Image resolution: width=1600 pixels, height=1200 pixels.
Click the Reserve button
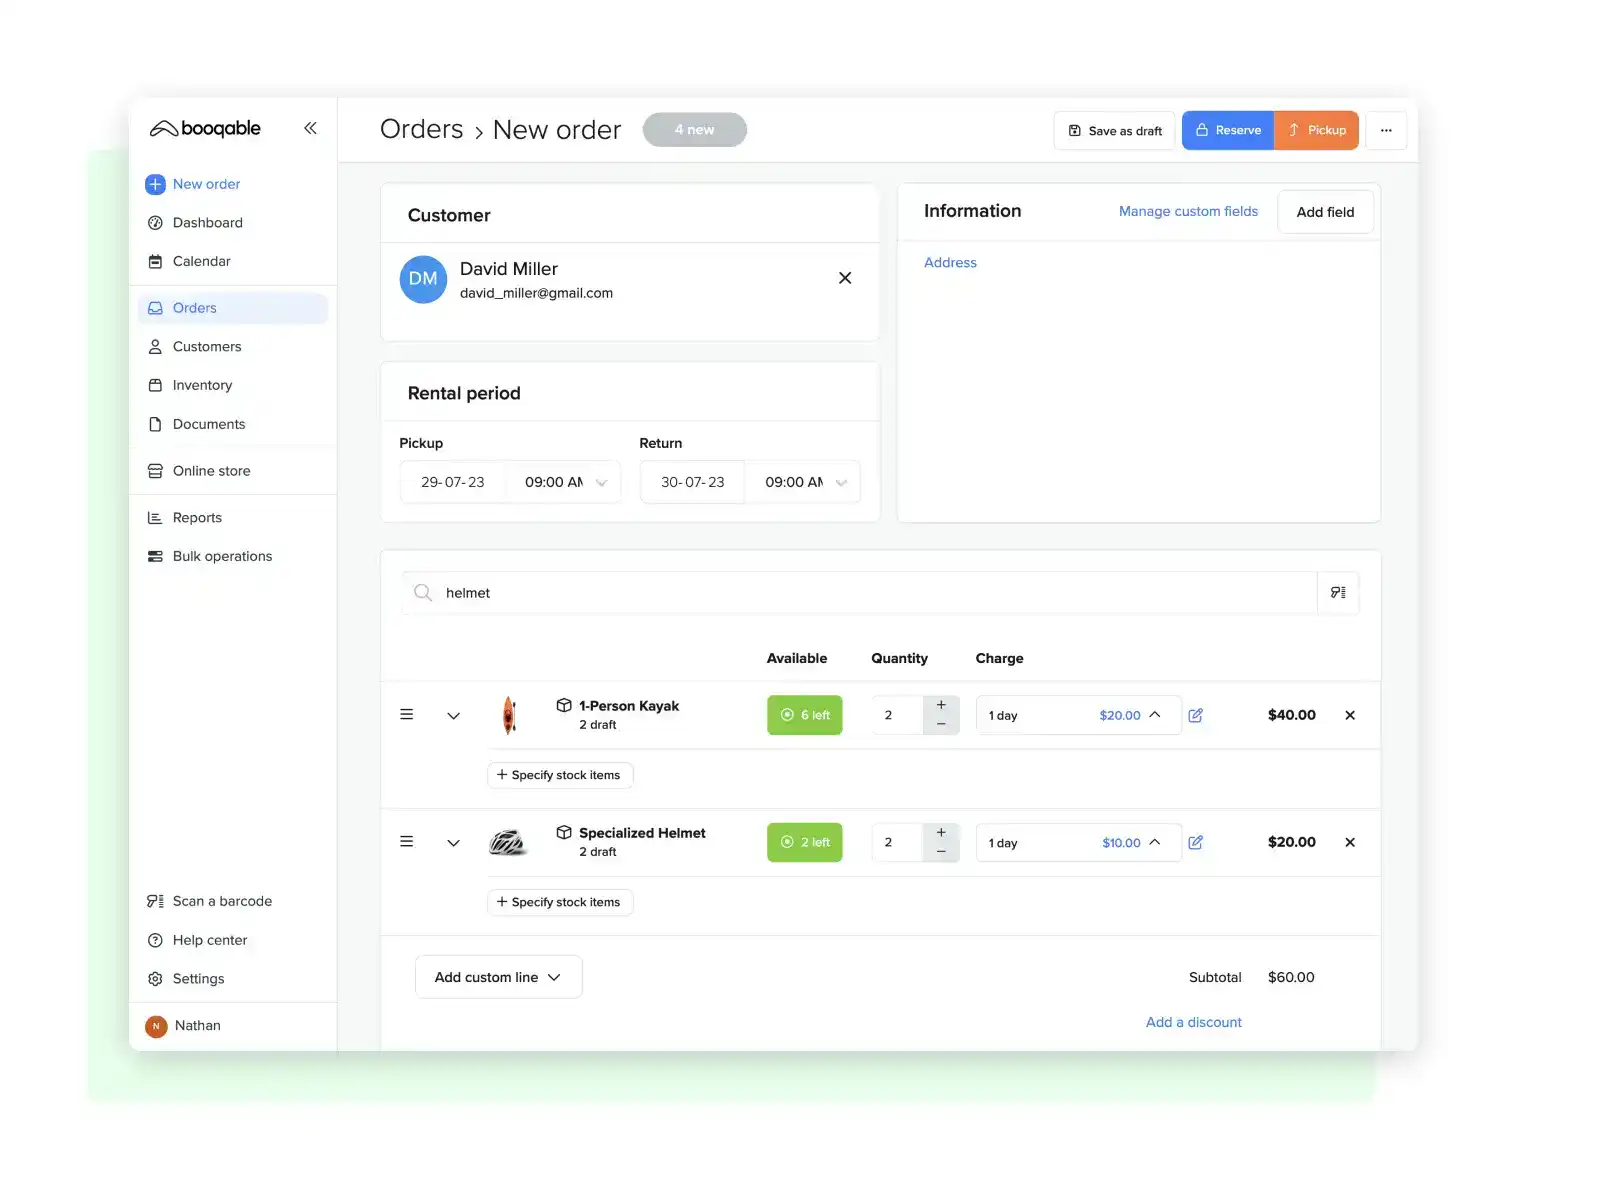1228,130
